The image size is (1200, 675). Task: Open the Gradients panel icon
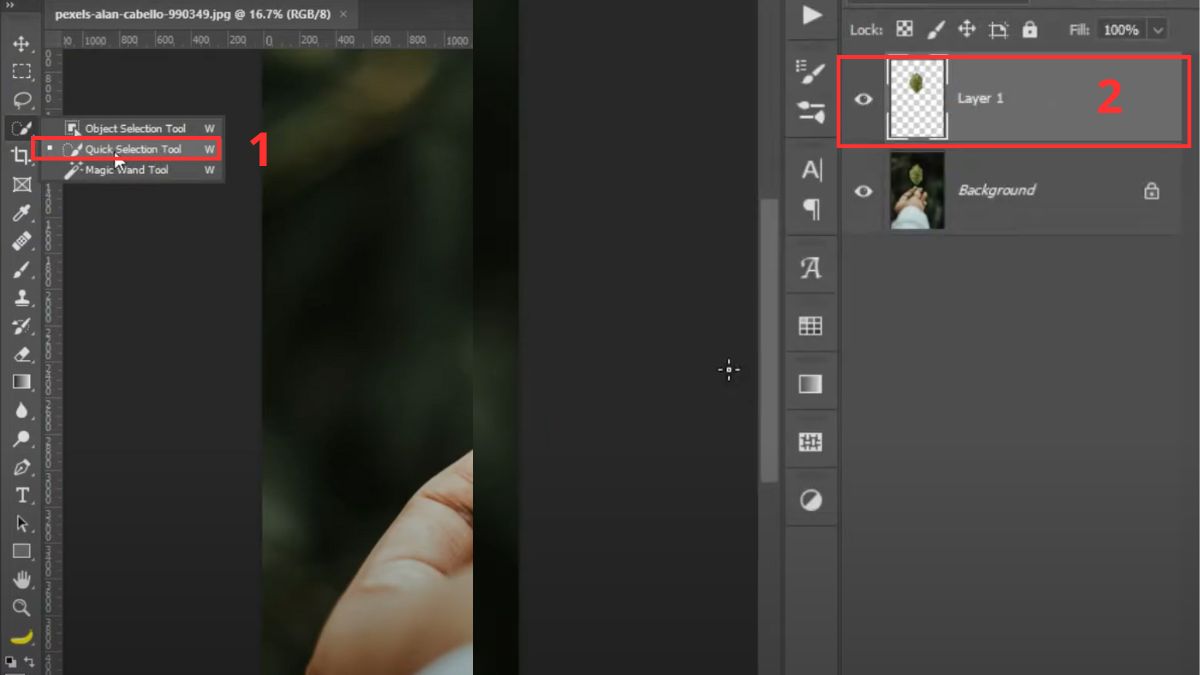point(811,383)
